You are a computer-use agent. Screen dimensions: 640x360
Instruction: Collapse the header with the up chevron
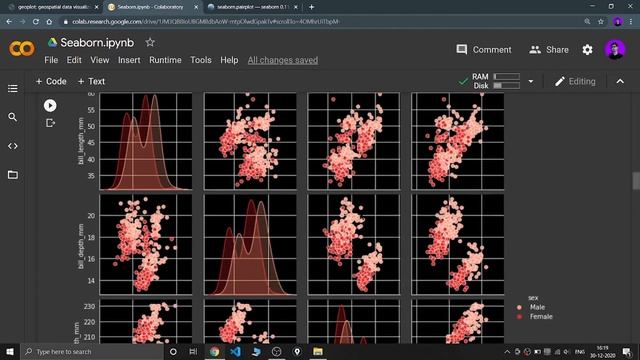click(x=620, y=81)
